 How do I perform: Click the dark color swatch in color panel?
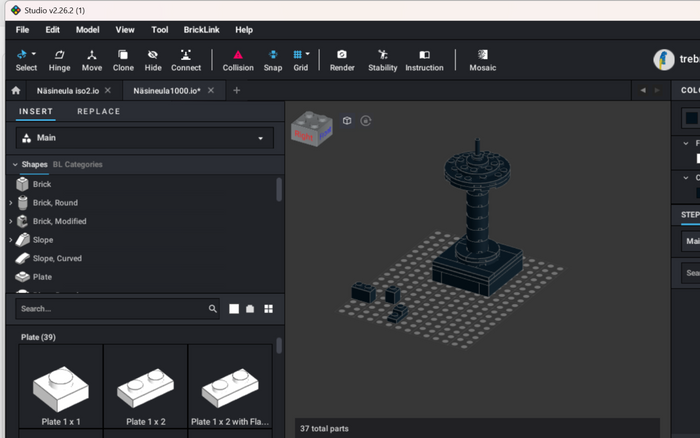pos(692,118)
